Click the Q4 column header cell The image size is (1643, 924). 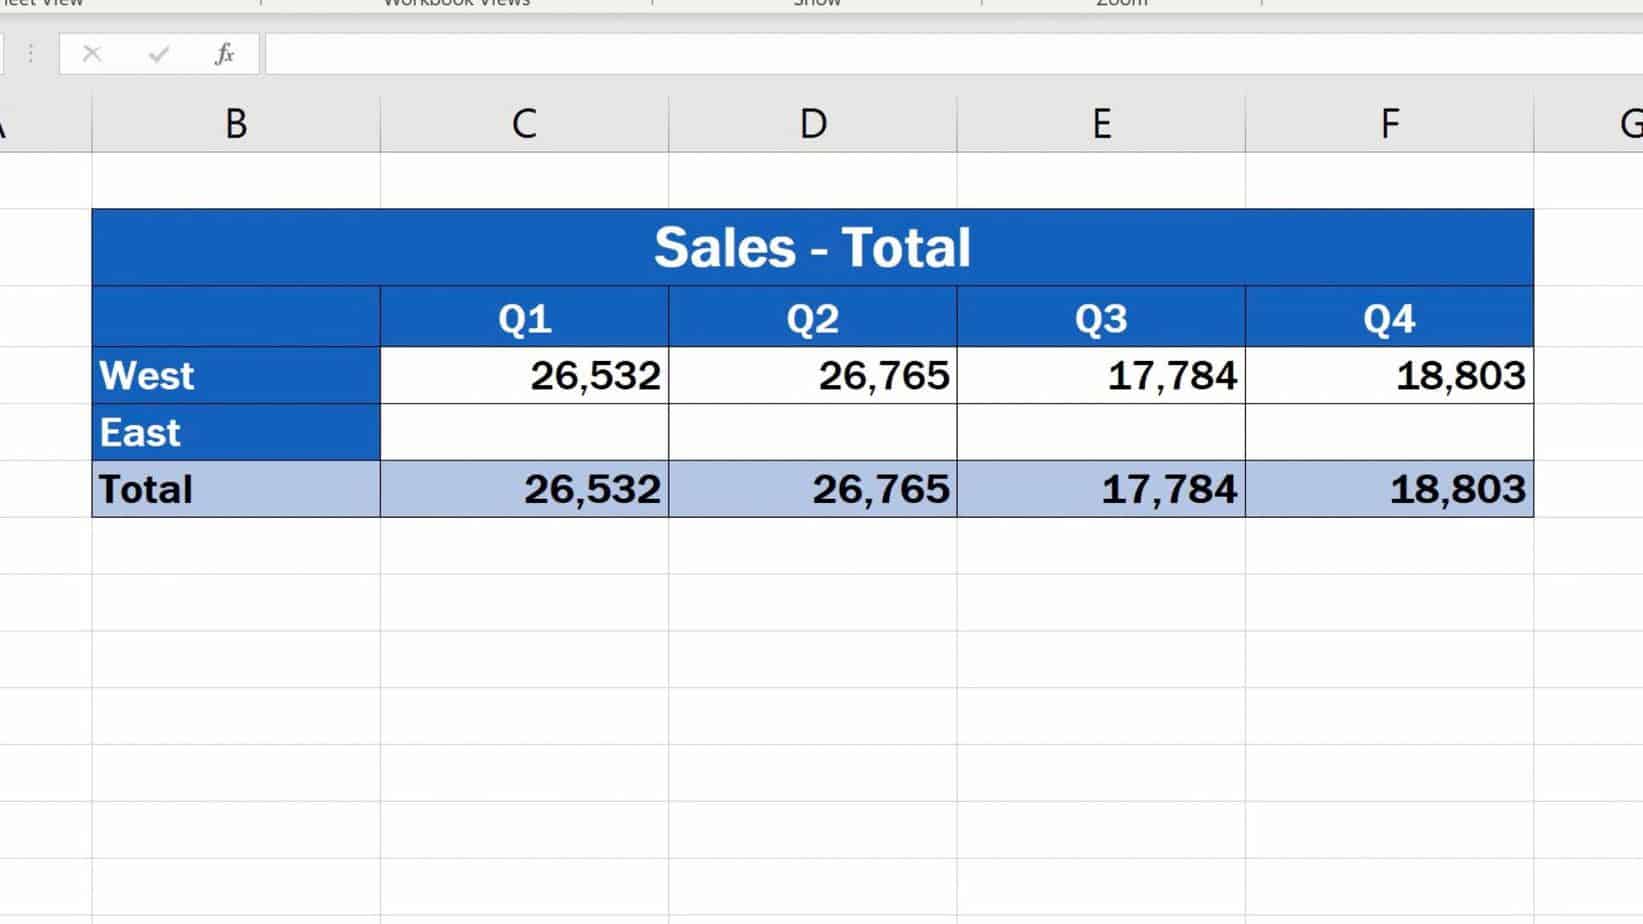click(1389, 318)
